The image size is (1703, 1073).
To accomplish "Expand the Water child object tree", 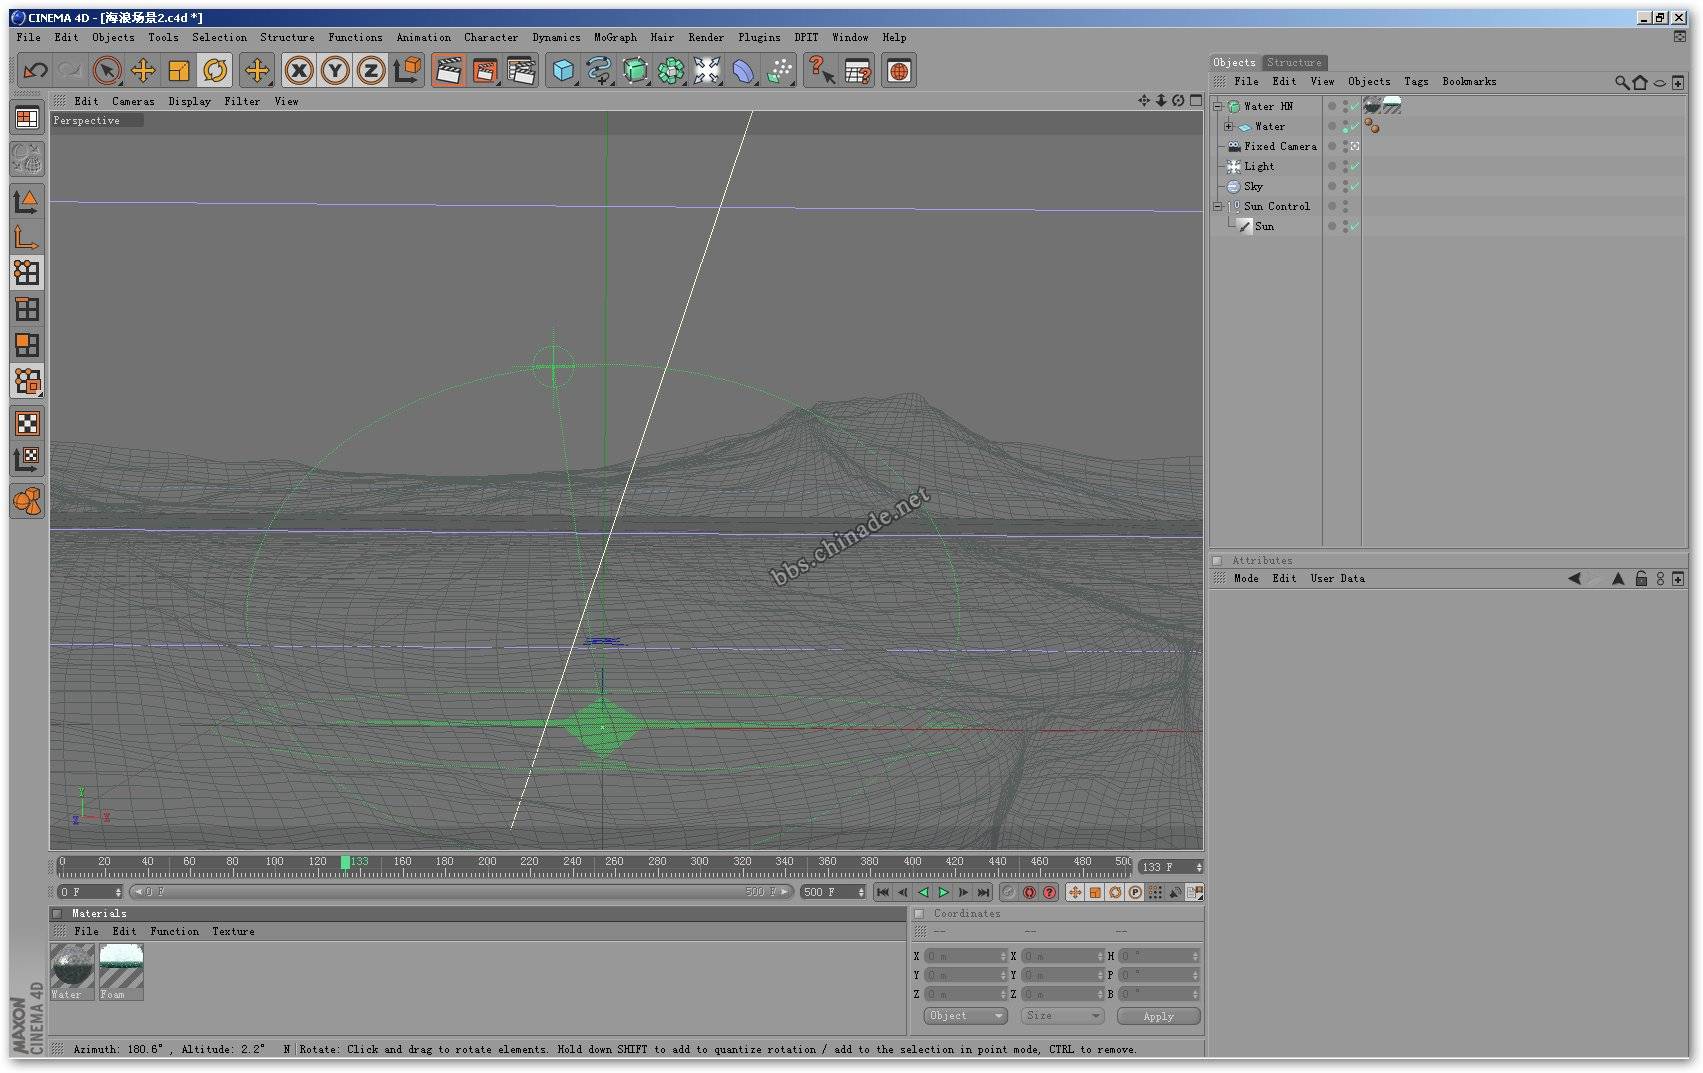I will pyautogui.click(x=1229, y=127).
